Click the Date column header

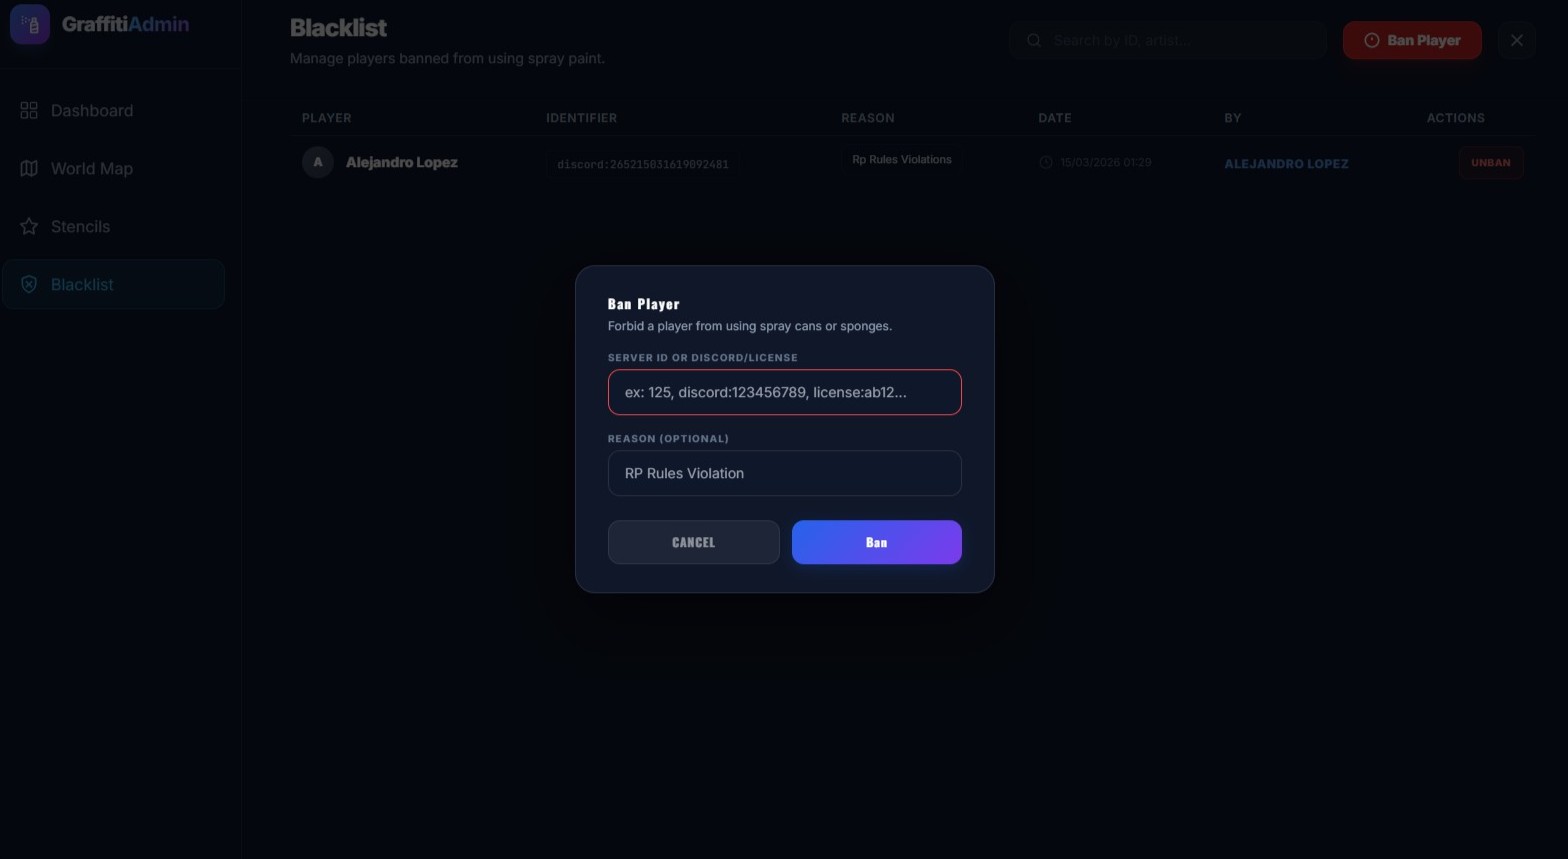(1054, 118)
